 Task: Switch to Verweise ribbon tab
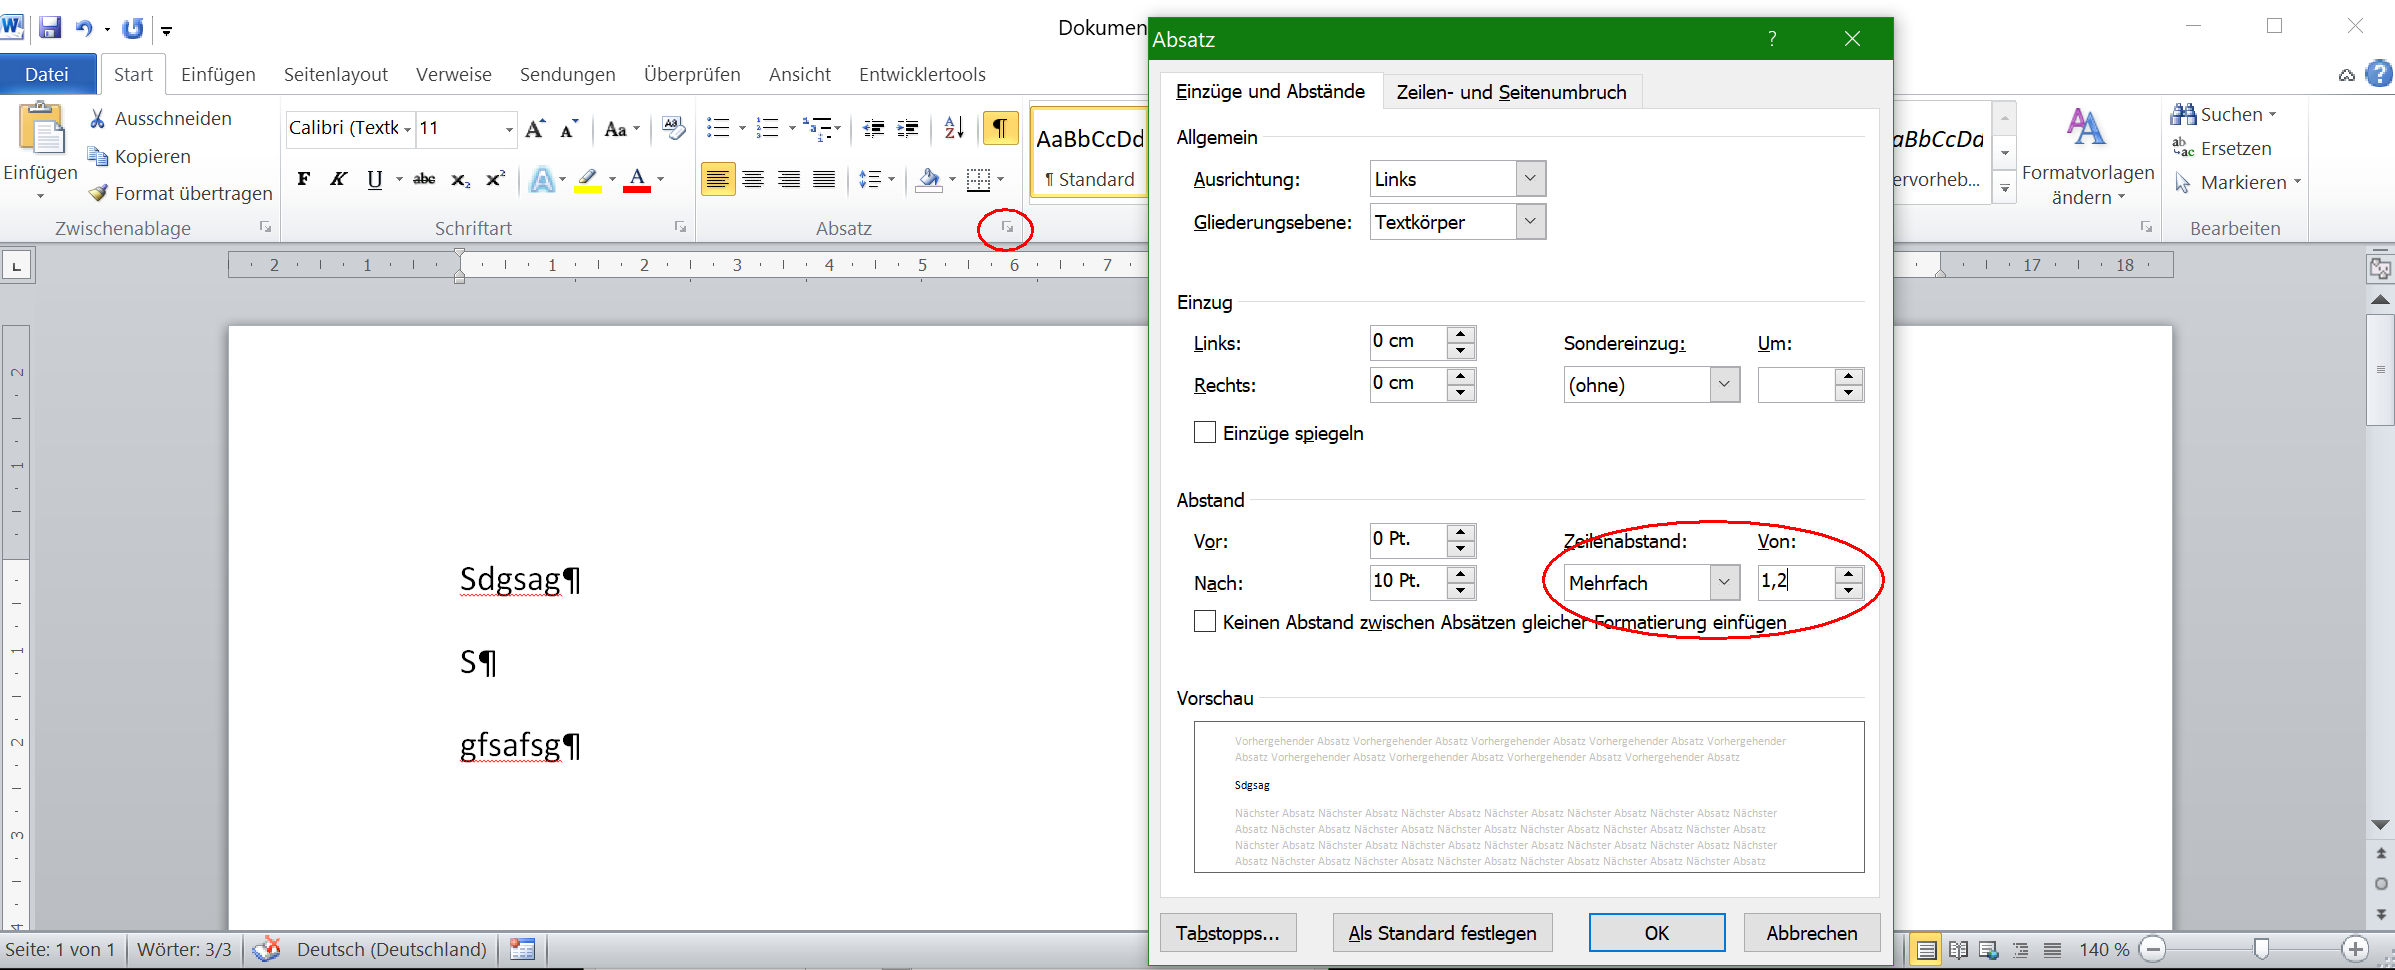(454, 74)
